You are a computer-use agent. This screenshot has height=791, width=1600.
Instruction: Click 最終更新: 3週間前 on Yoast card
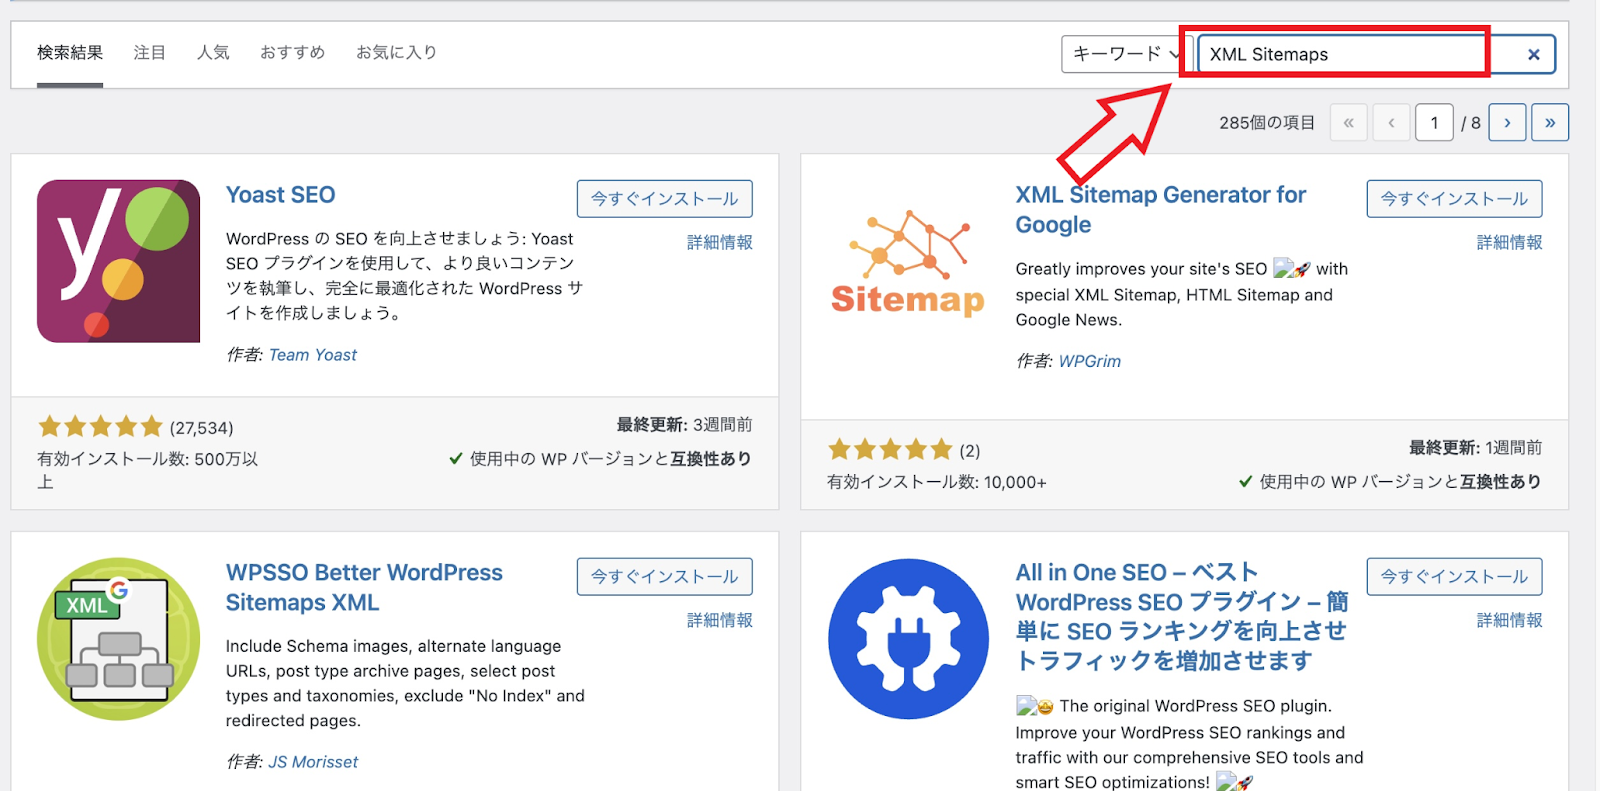tap(684, 425)
